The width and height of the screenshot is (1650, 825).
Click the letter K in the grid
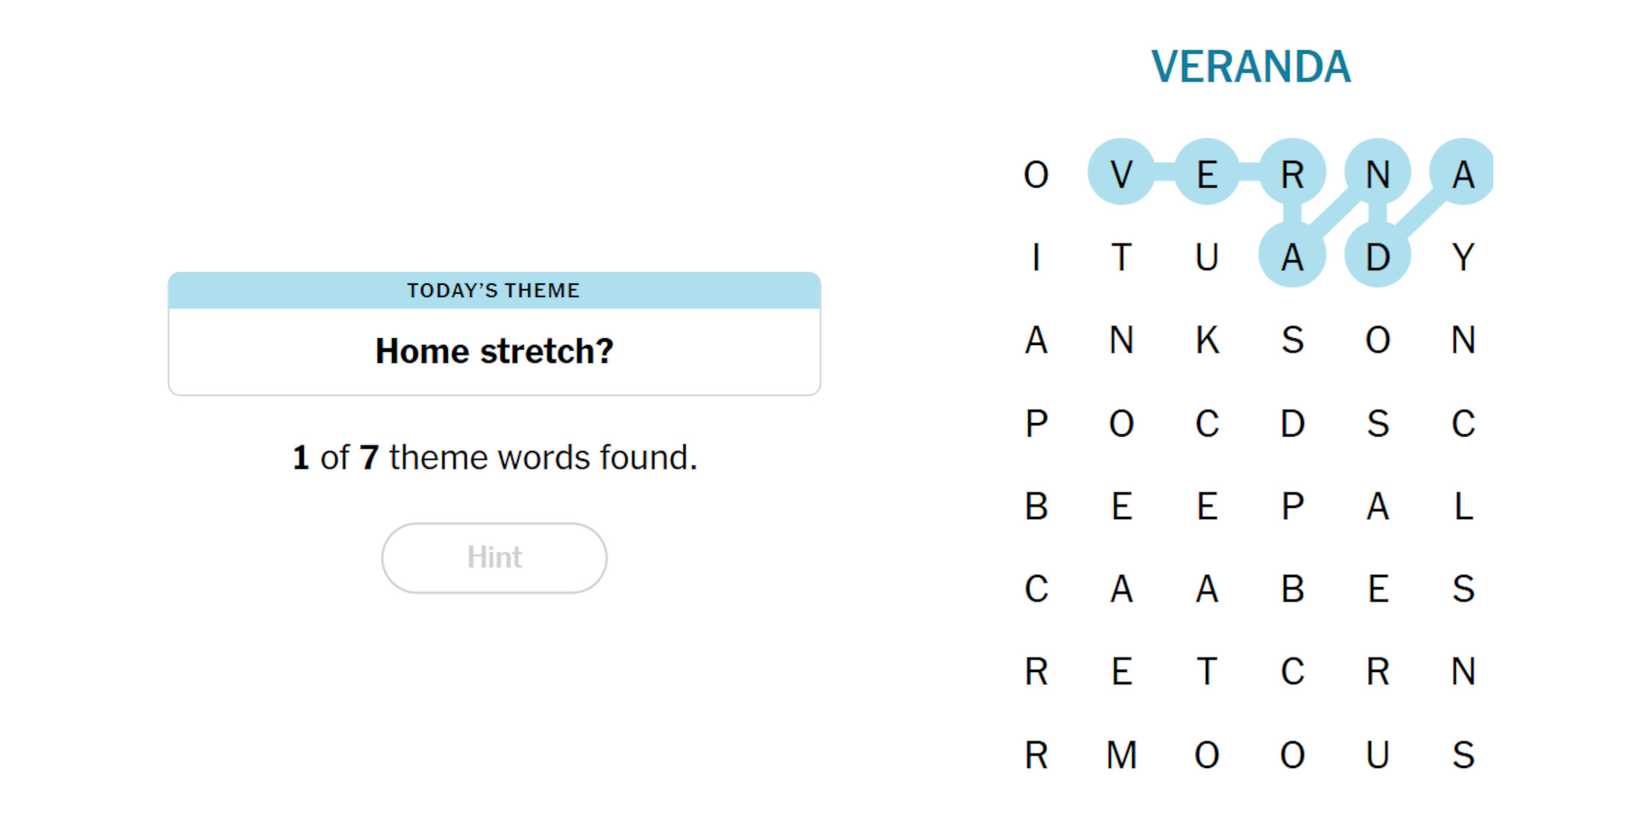point(1207,340)
